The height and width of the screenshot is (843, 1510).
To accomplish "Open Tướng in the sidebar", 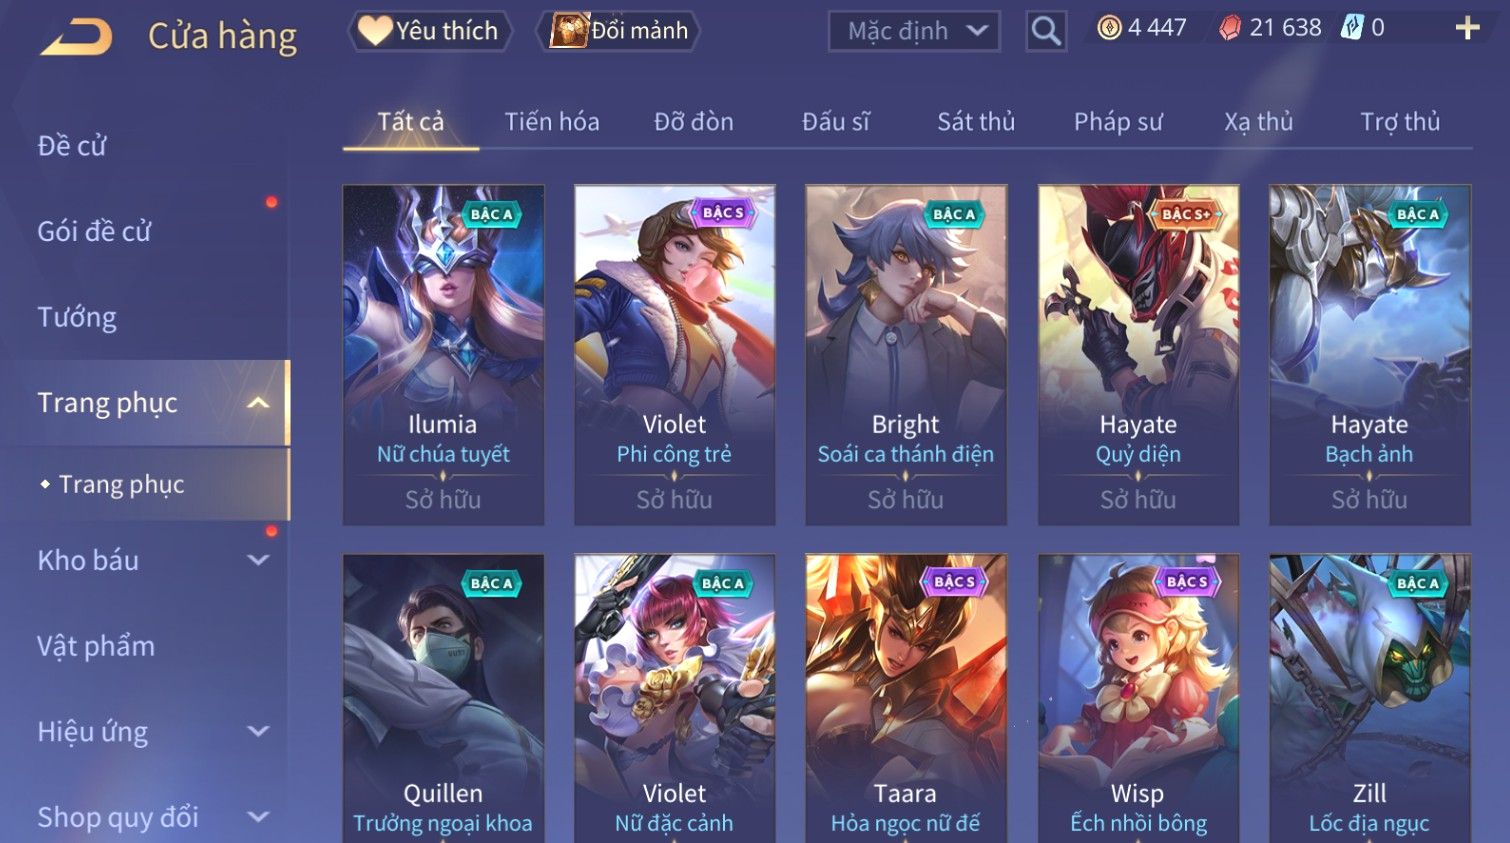I will (77, 318).
